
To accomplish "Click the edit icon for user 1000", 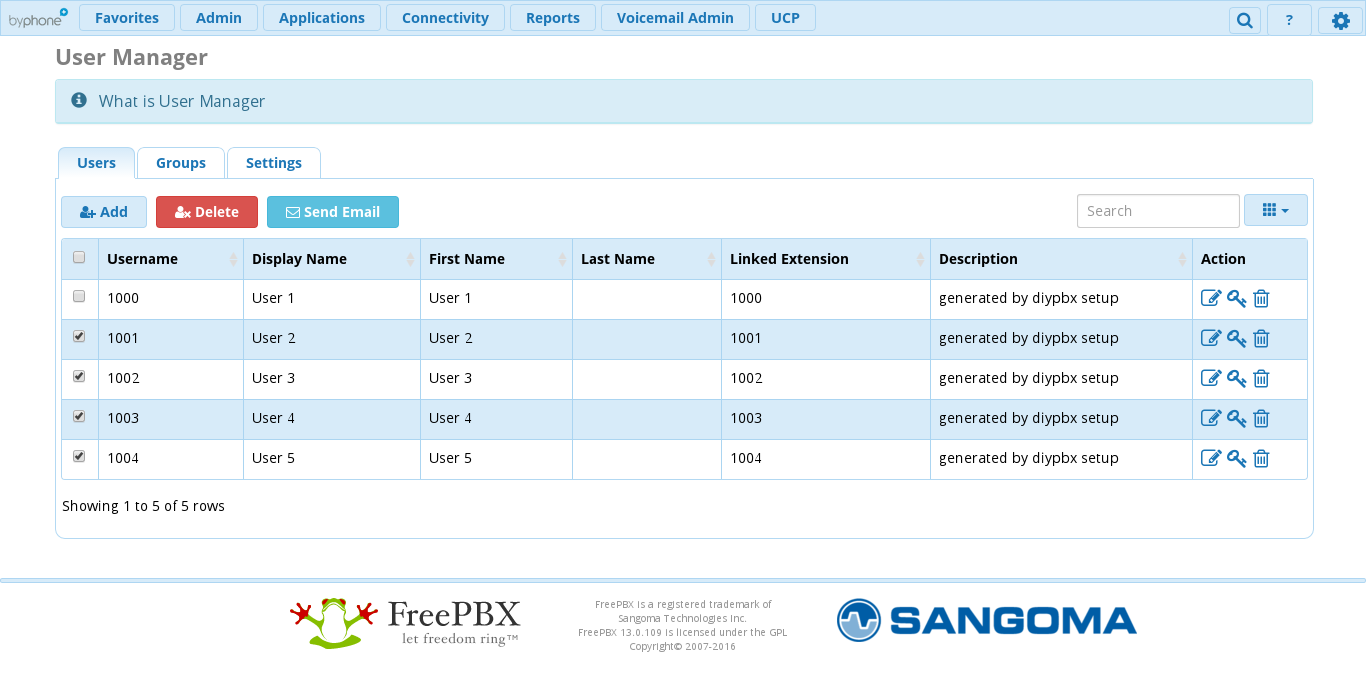I will pyautogui.click(x=1210, y=298).
